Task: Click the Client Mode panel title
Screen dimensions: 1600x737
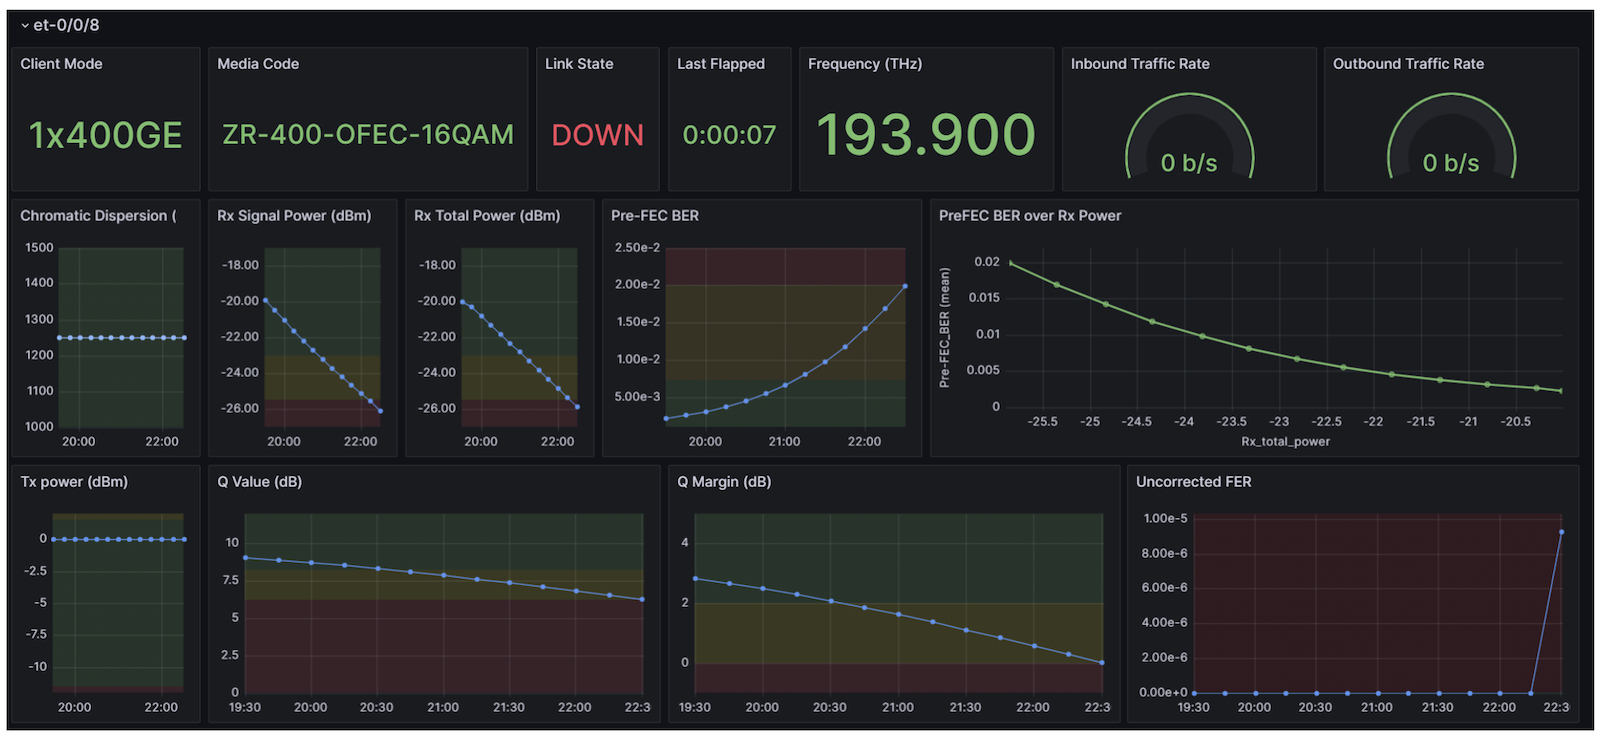Action: [61, 64]
